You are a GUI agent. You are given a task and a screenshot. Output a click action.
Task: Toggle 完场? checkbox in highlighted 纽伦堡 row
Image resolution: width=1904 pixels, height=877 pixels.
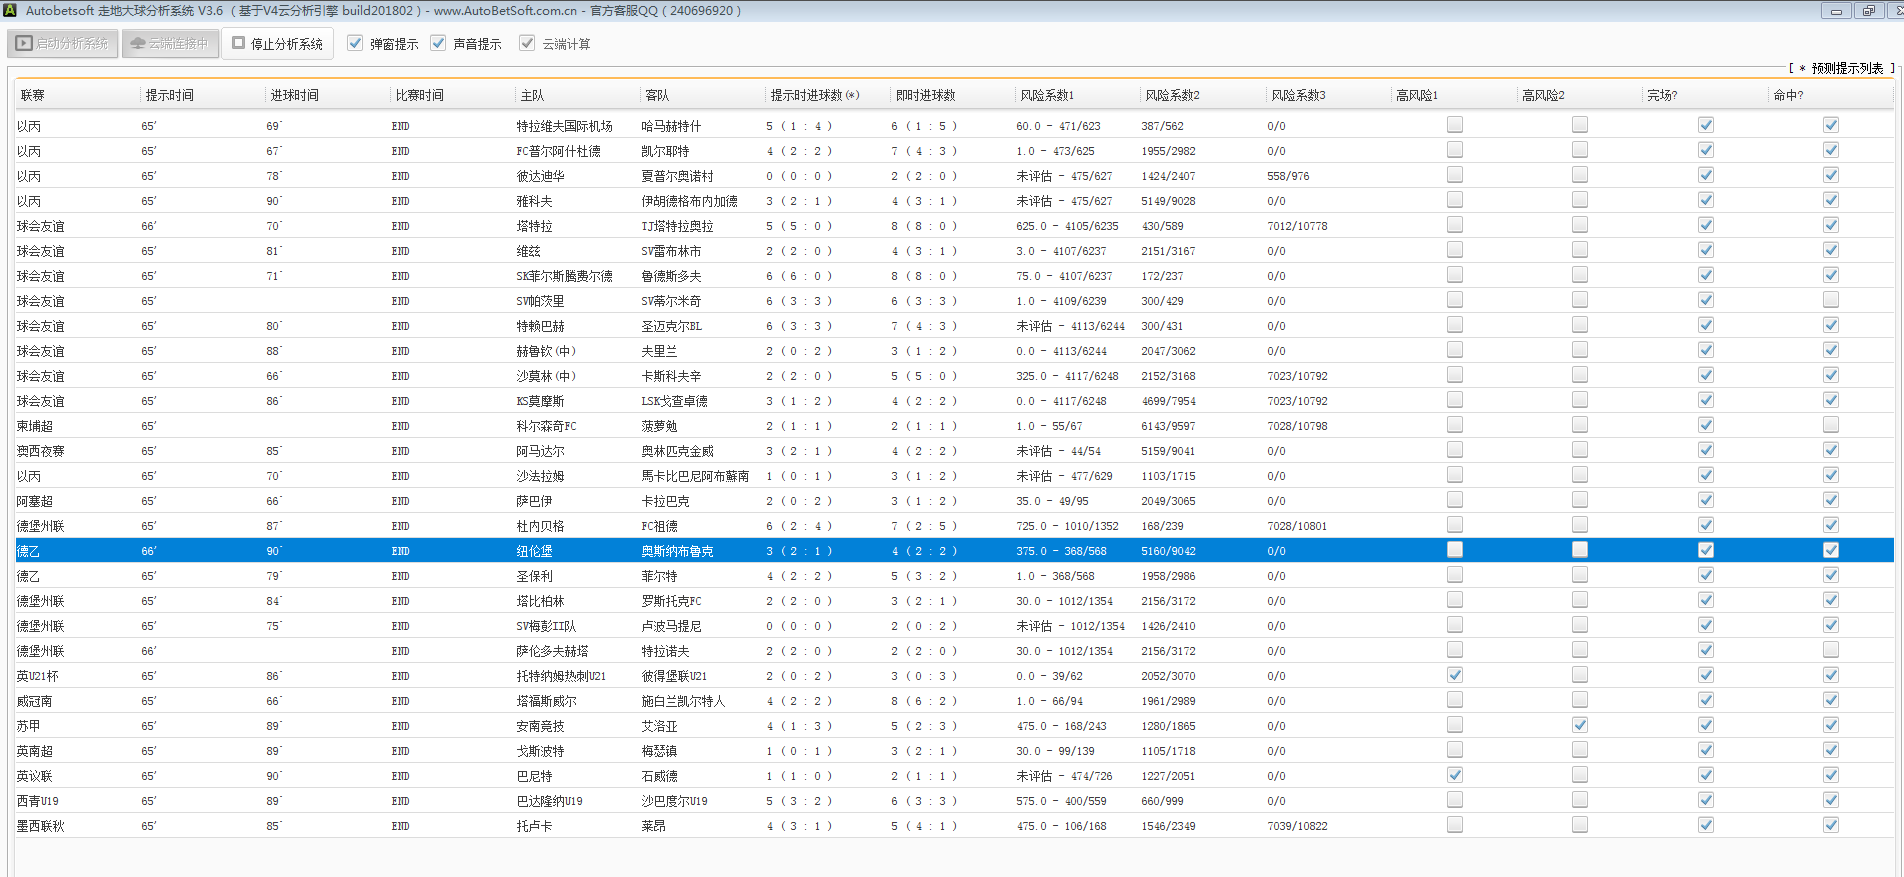(x=1705, y=550)
